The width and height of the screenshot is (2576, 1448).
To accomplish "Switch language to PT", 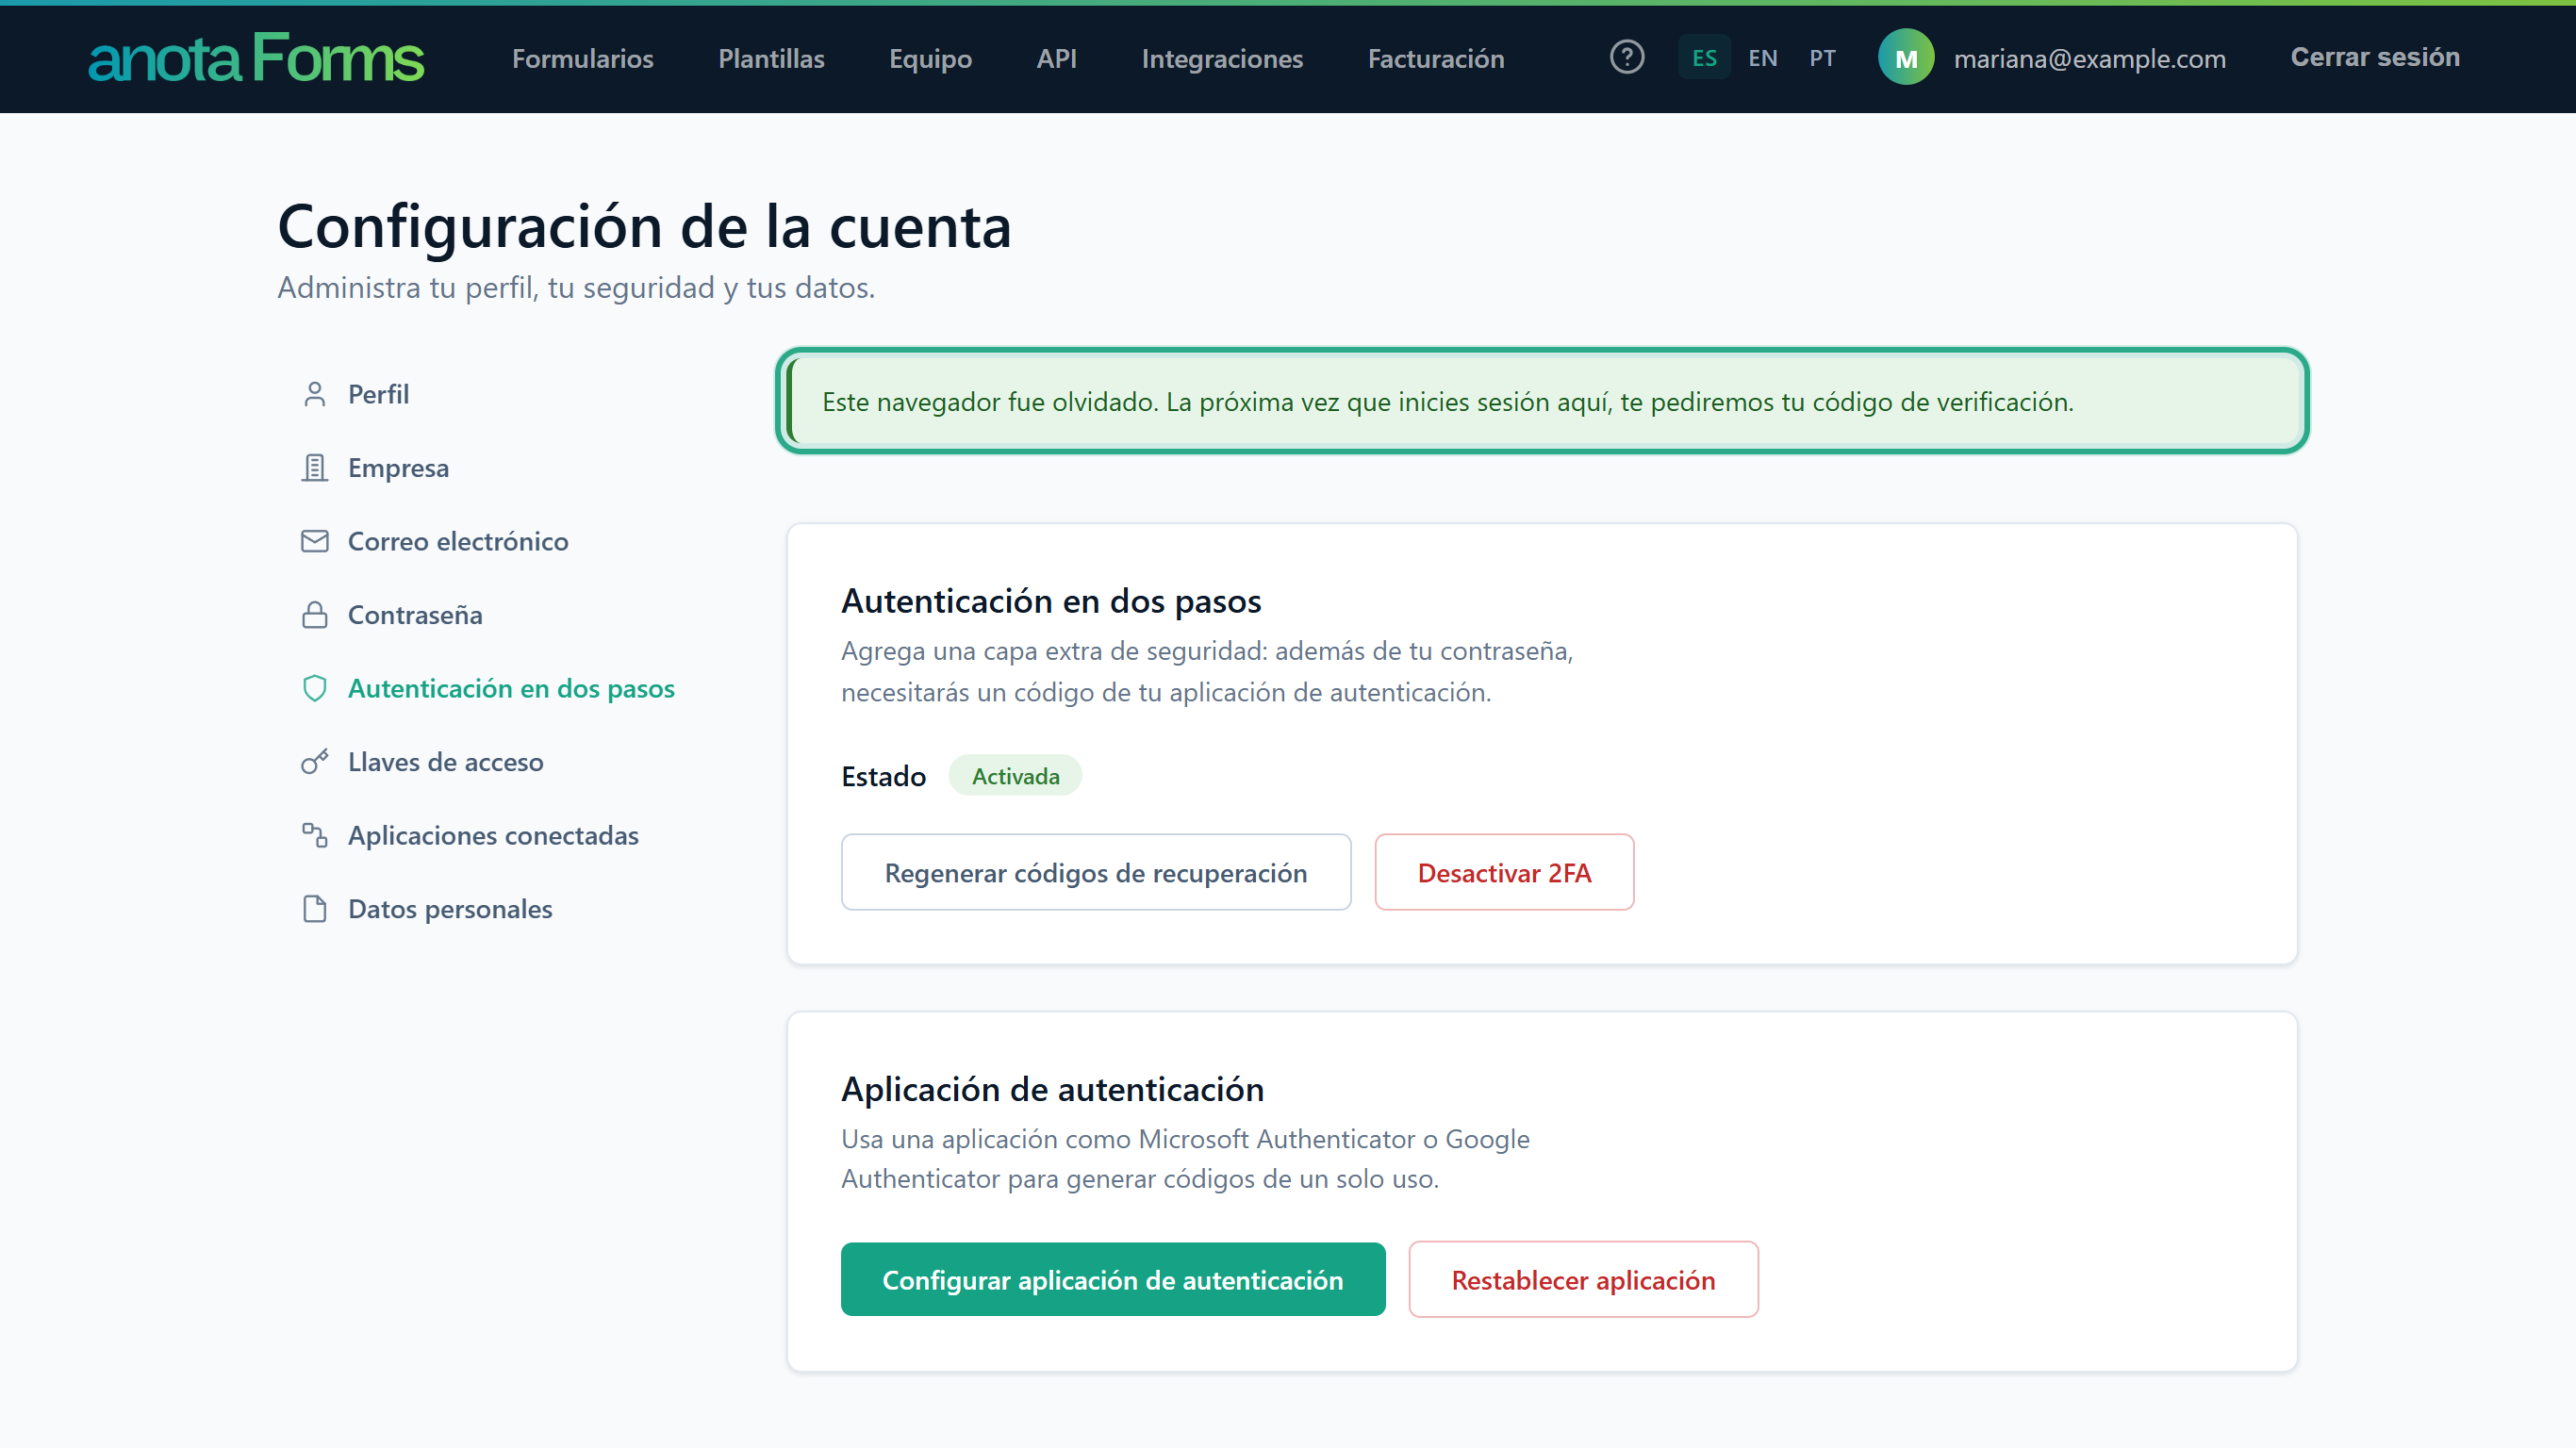I will 1822,58.
